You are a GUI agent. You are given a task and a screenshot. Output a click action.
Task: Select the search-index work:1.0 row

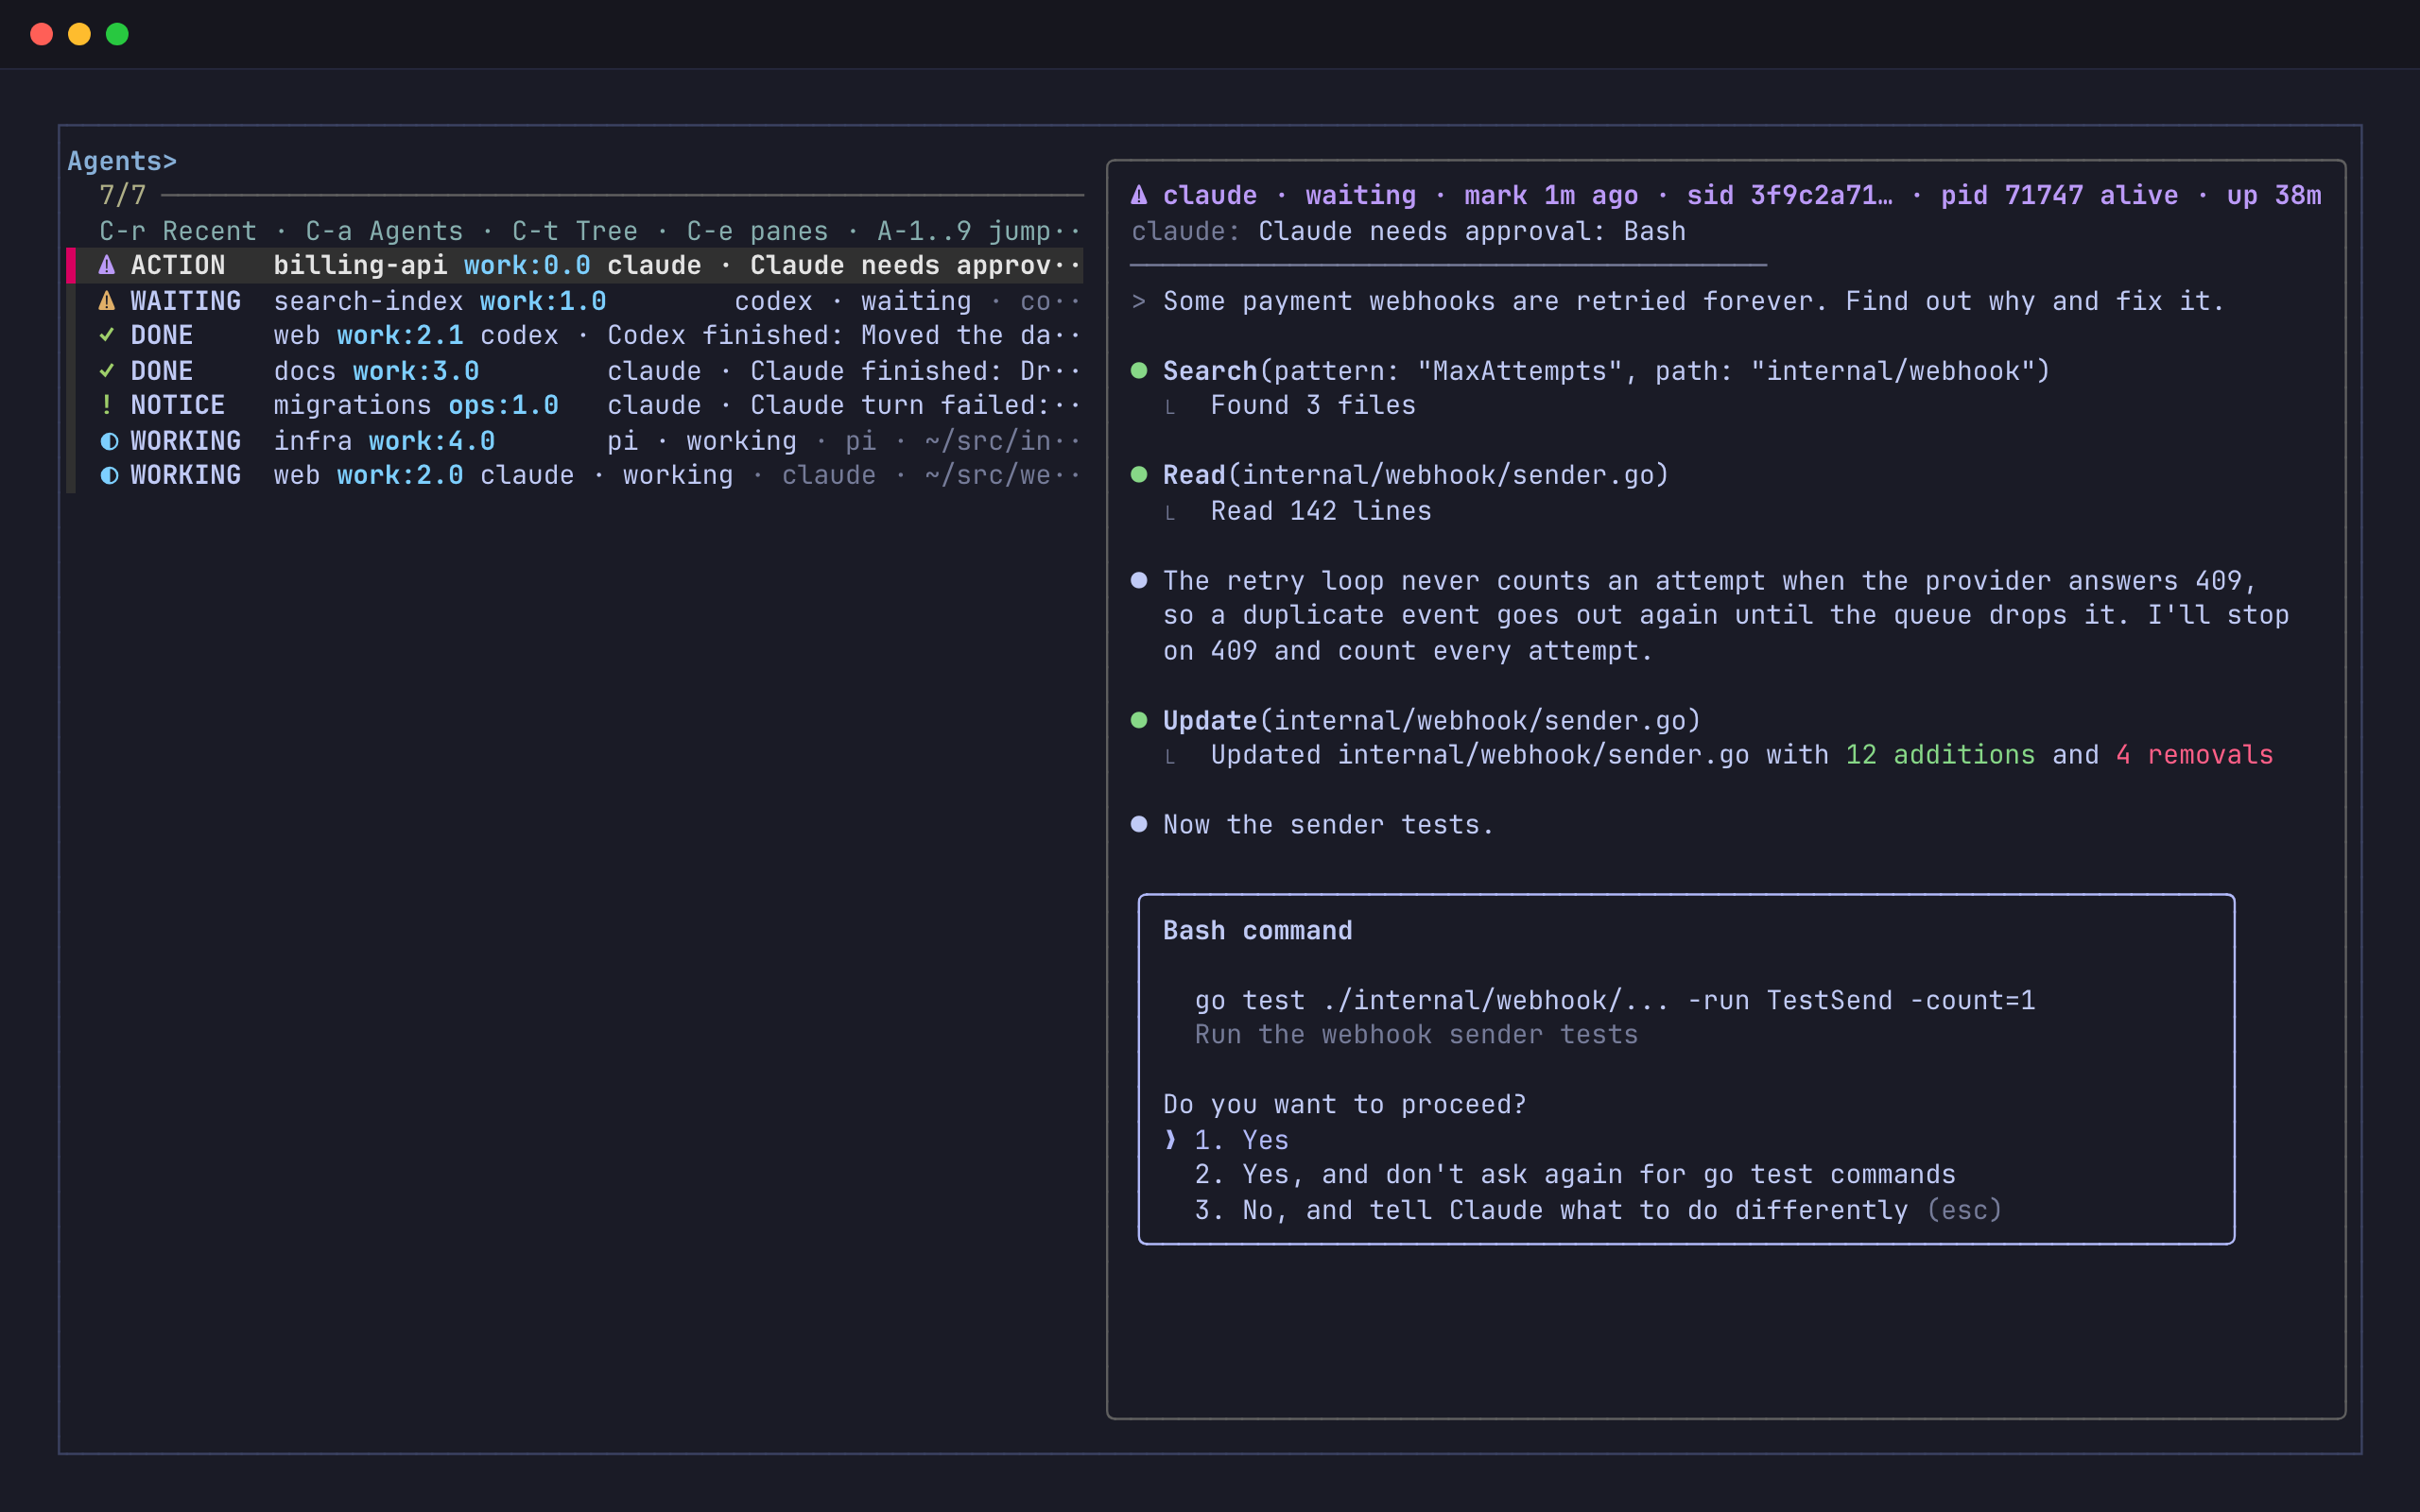(575, 301)
